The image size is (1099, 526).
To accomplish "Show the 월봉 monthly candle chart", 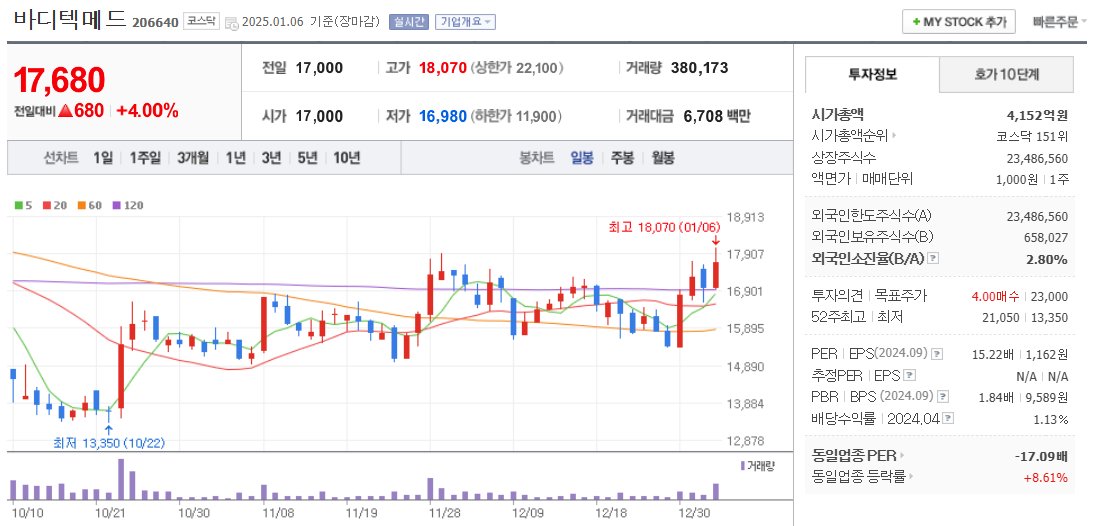I will [662, 158].
